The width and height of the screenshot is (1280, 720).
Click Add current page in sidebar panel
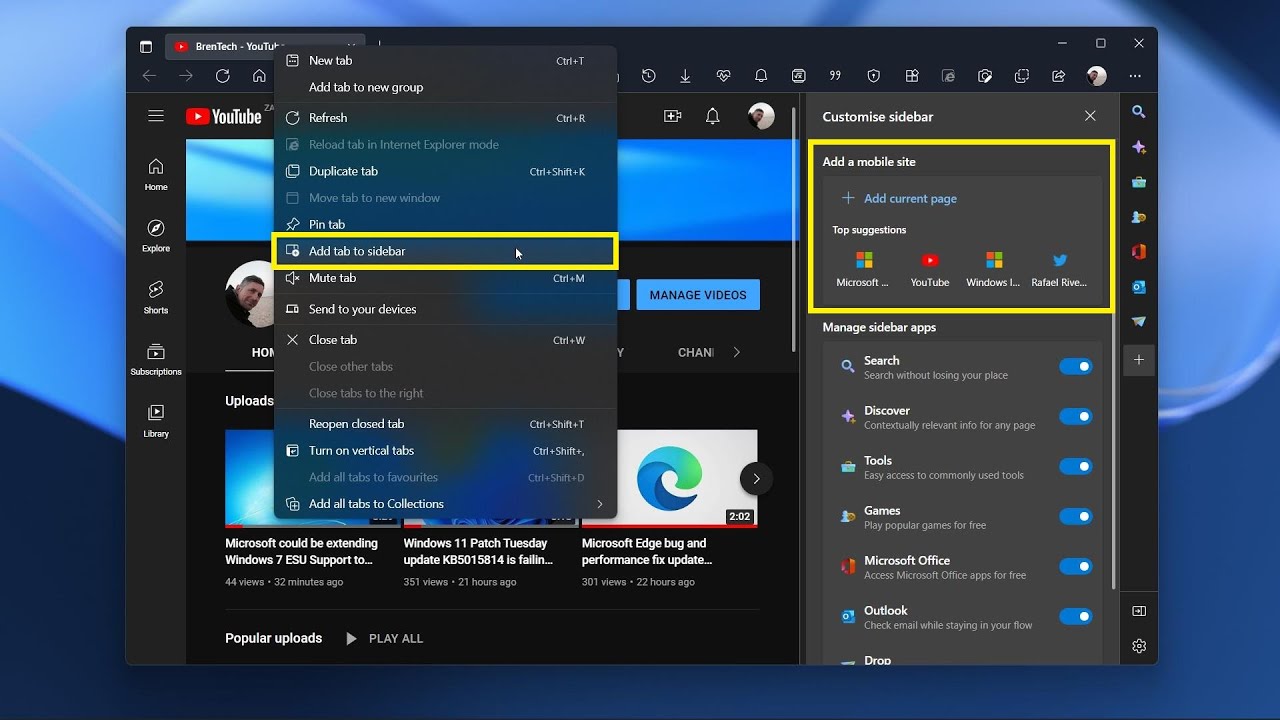coord(899,198)
